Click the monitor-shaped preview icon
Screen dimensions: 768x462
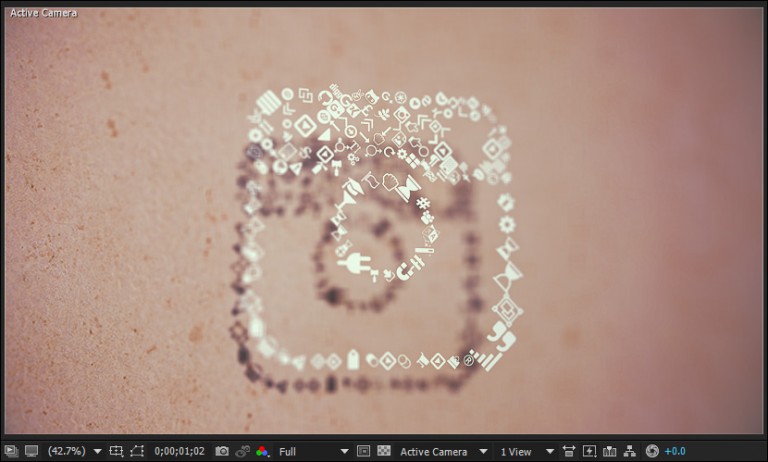click(x=31, y=452)
